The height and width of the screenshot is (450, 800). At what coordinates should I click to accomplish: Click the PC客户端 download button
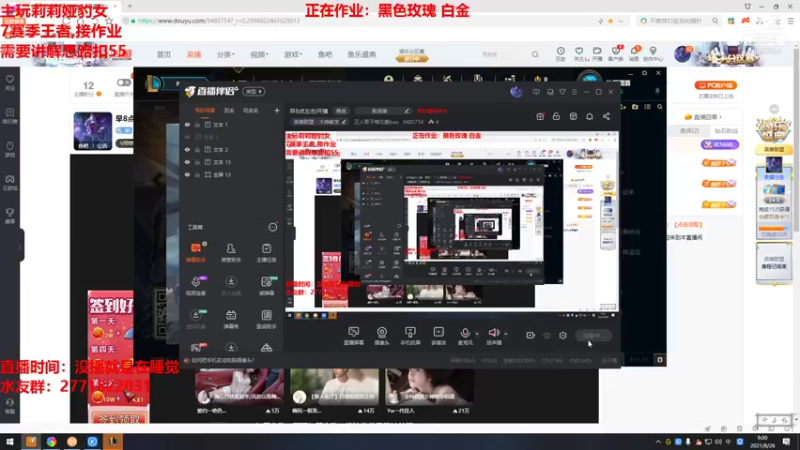coord(716,85)
